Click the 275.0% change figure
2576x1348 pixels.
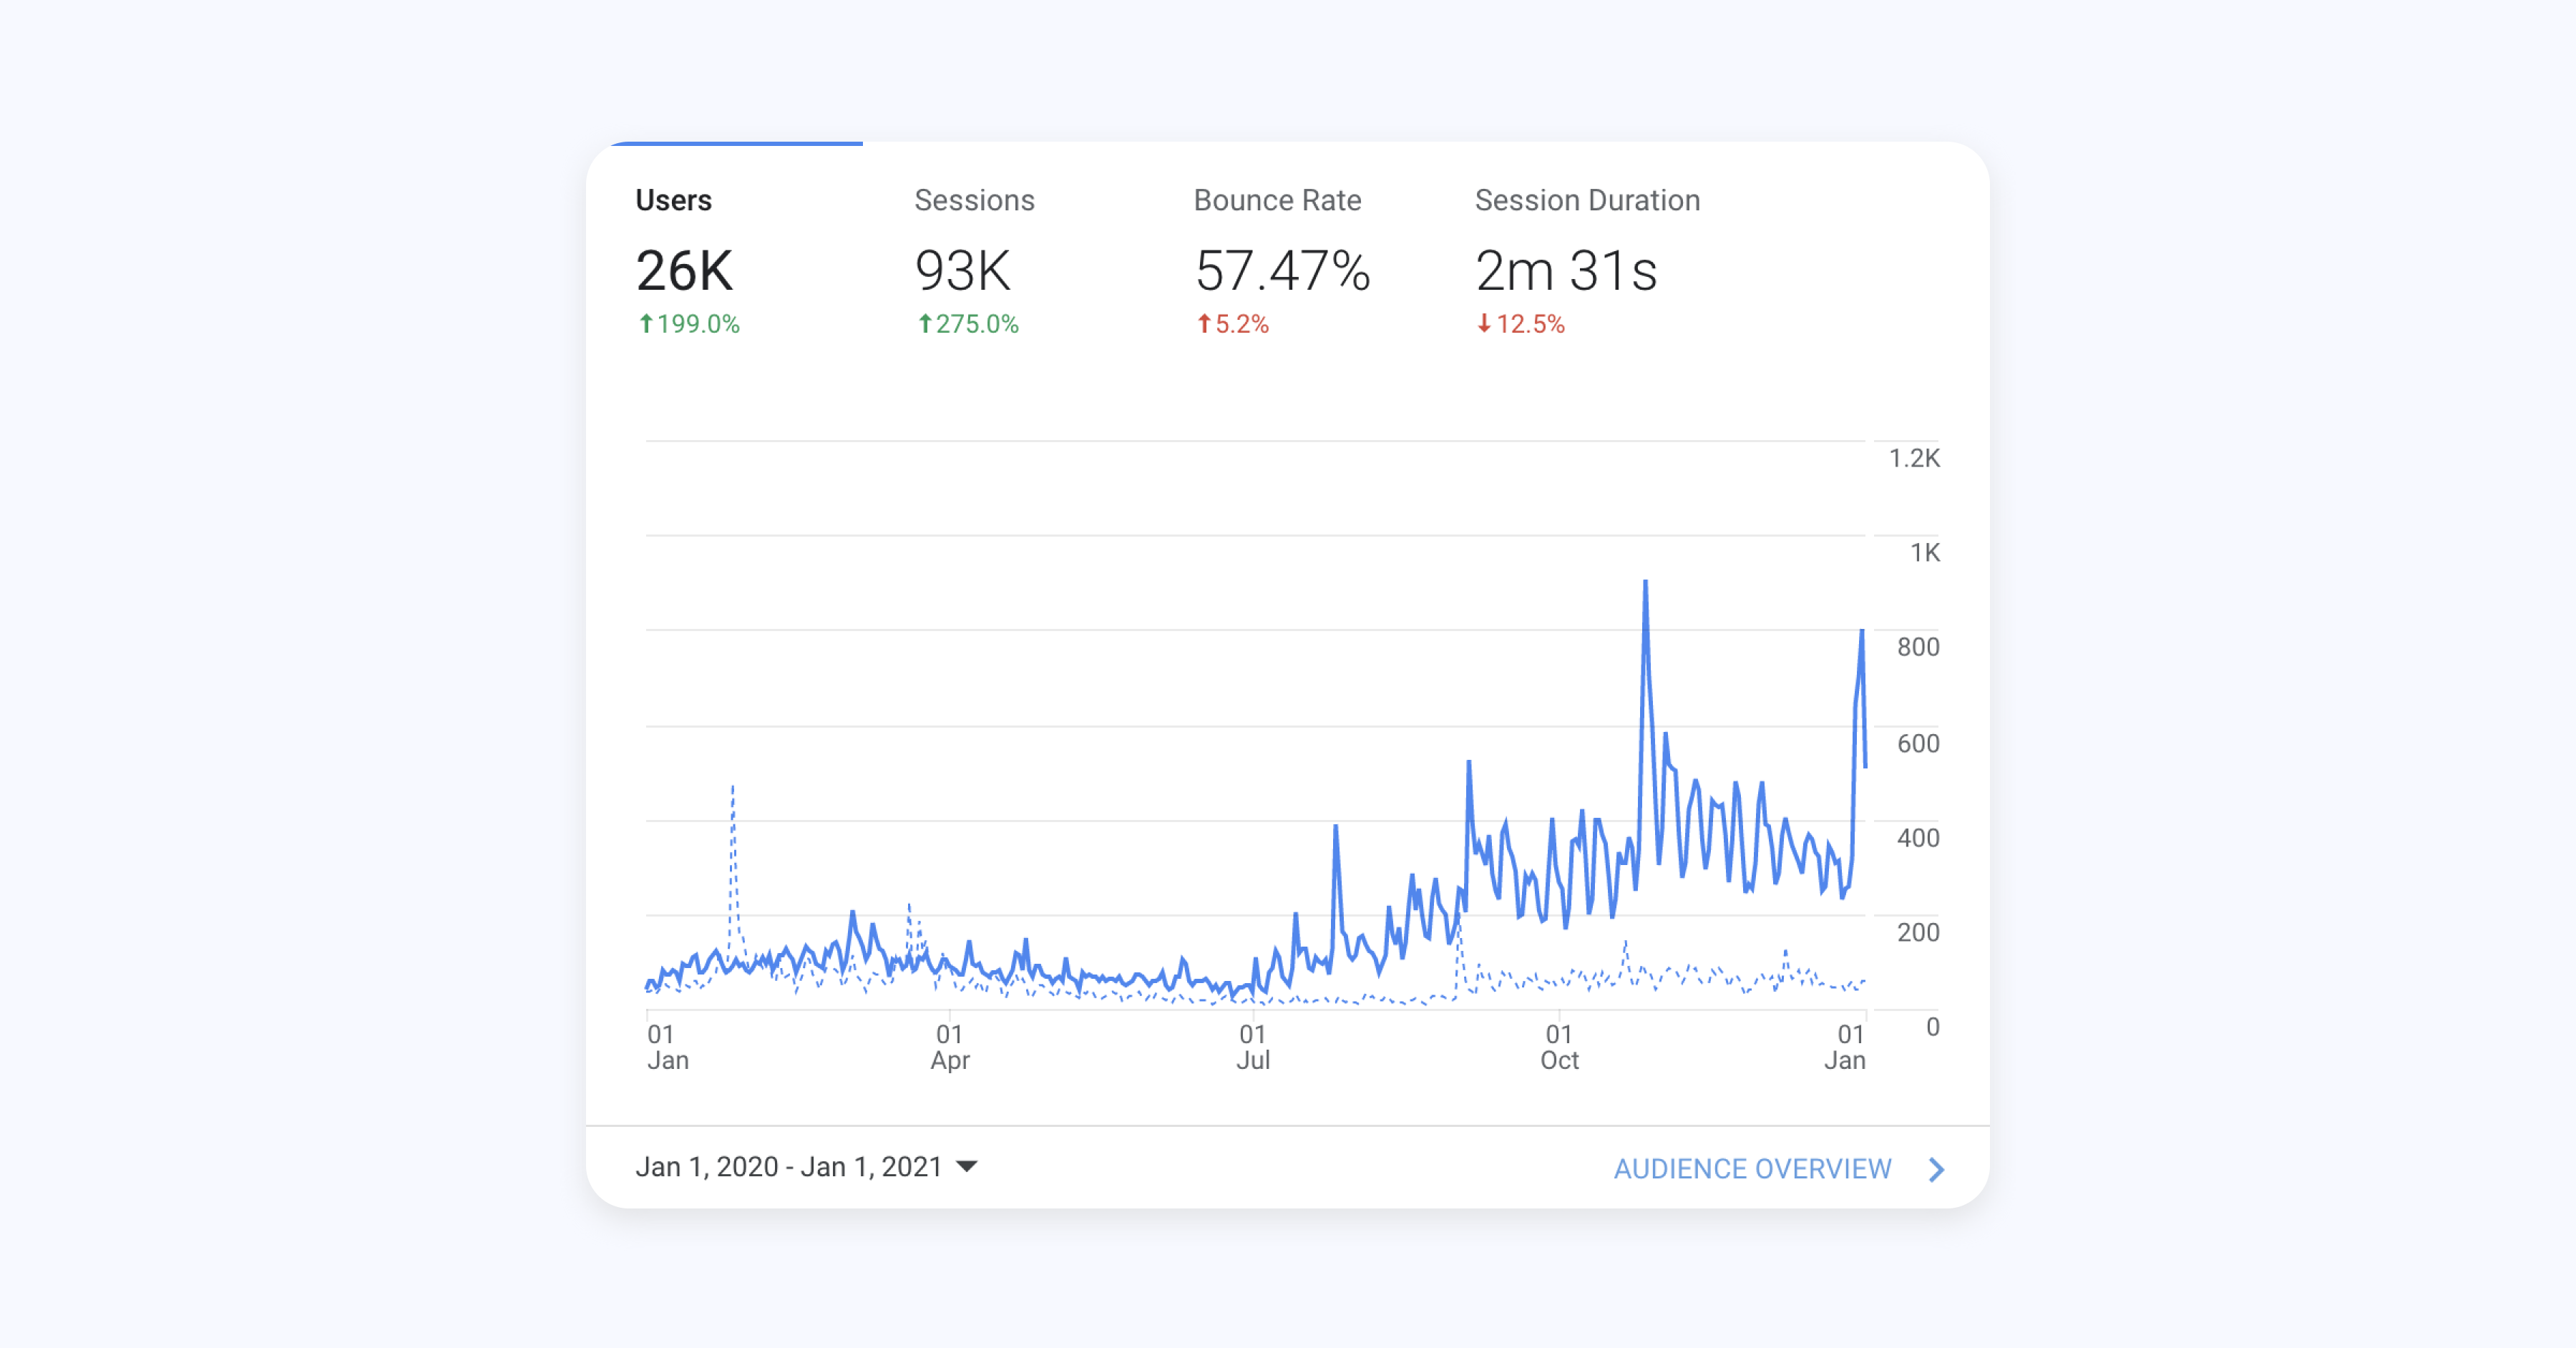(x=977, y=324)
